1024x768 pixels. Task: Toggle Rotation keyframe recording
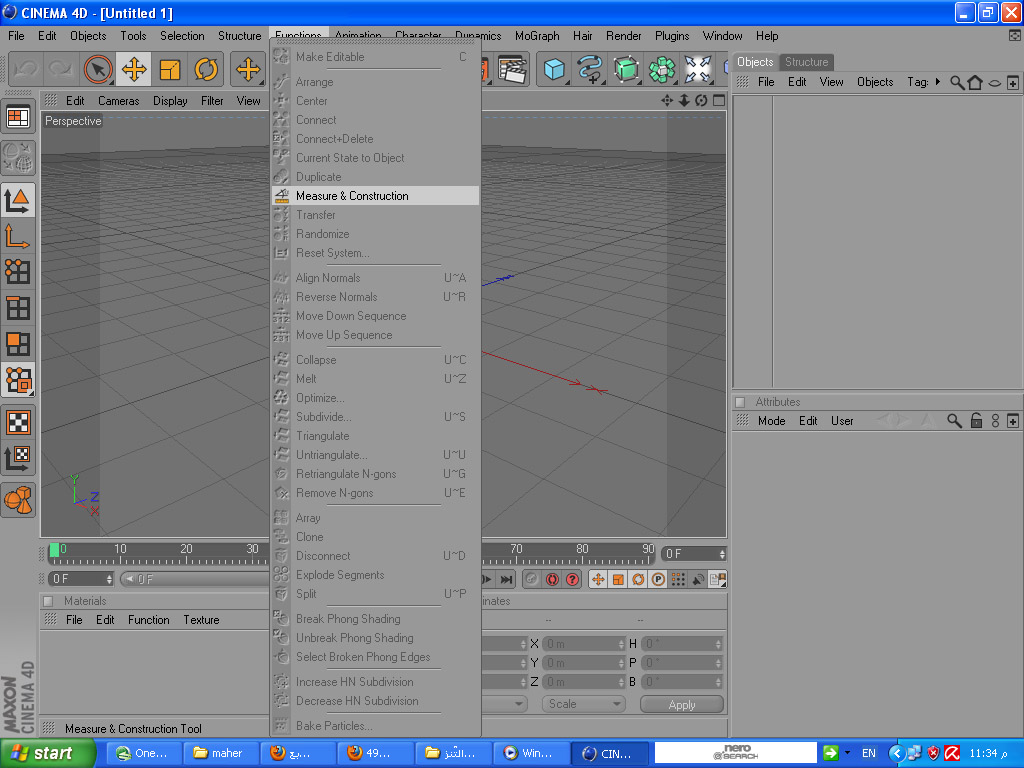coord(639,579)
